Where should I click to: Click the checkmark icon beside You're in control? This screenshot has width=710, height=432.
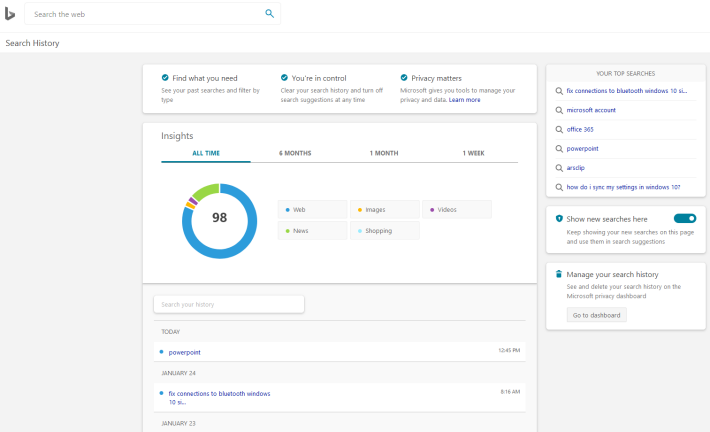[x=284, y=77]
